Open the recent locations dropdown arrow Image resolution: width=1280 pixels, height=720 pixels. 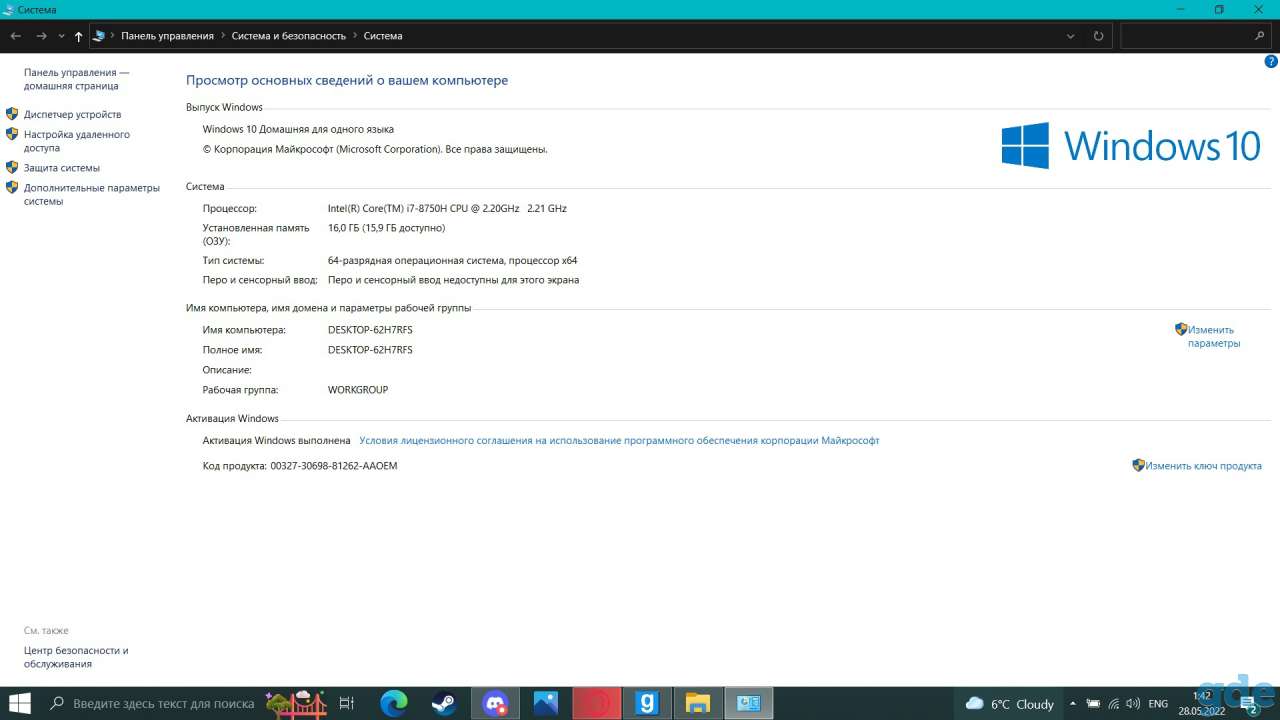click(x=61, y=36)
